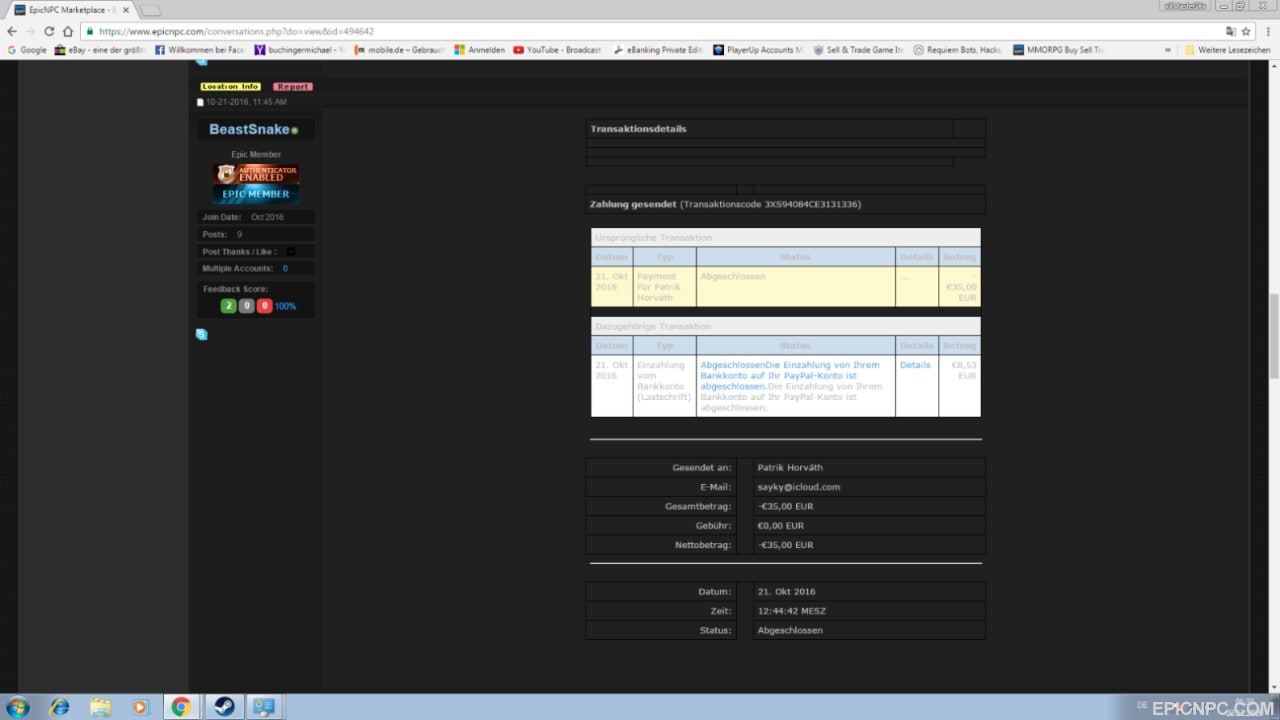
Task: Open the Requiem Bots, Hacks bookmark
Action: [958, 49]
